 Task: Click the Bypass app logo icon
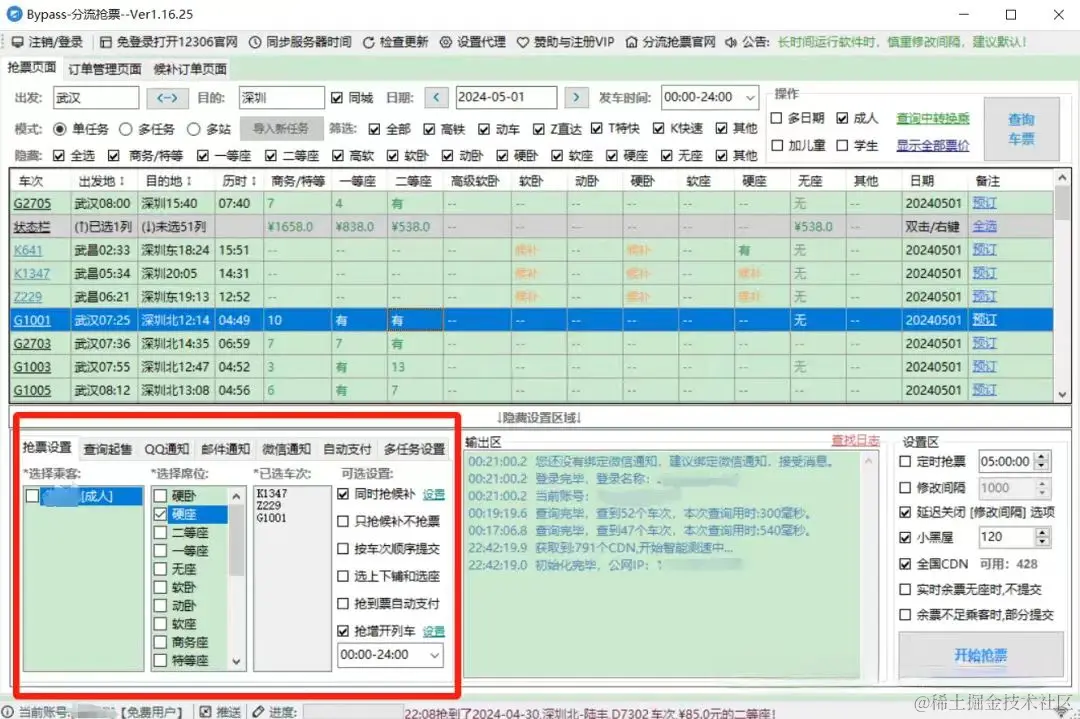coord(13,14)
